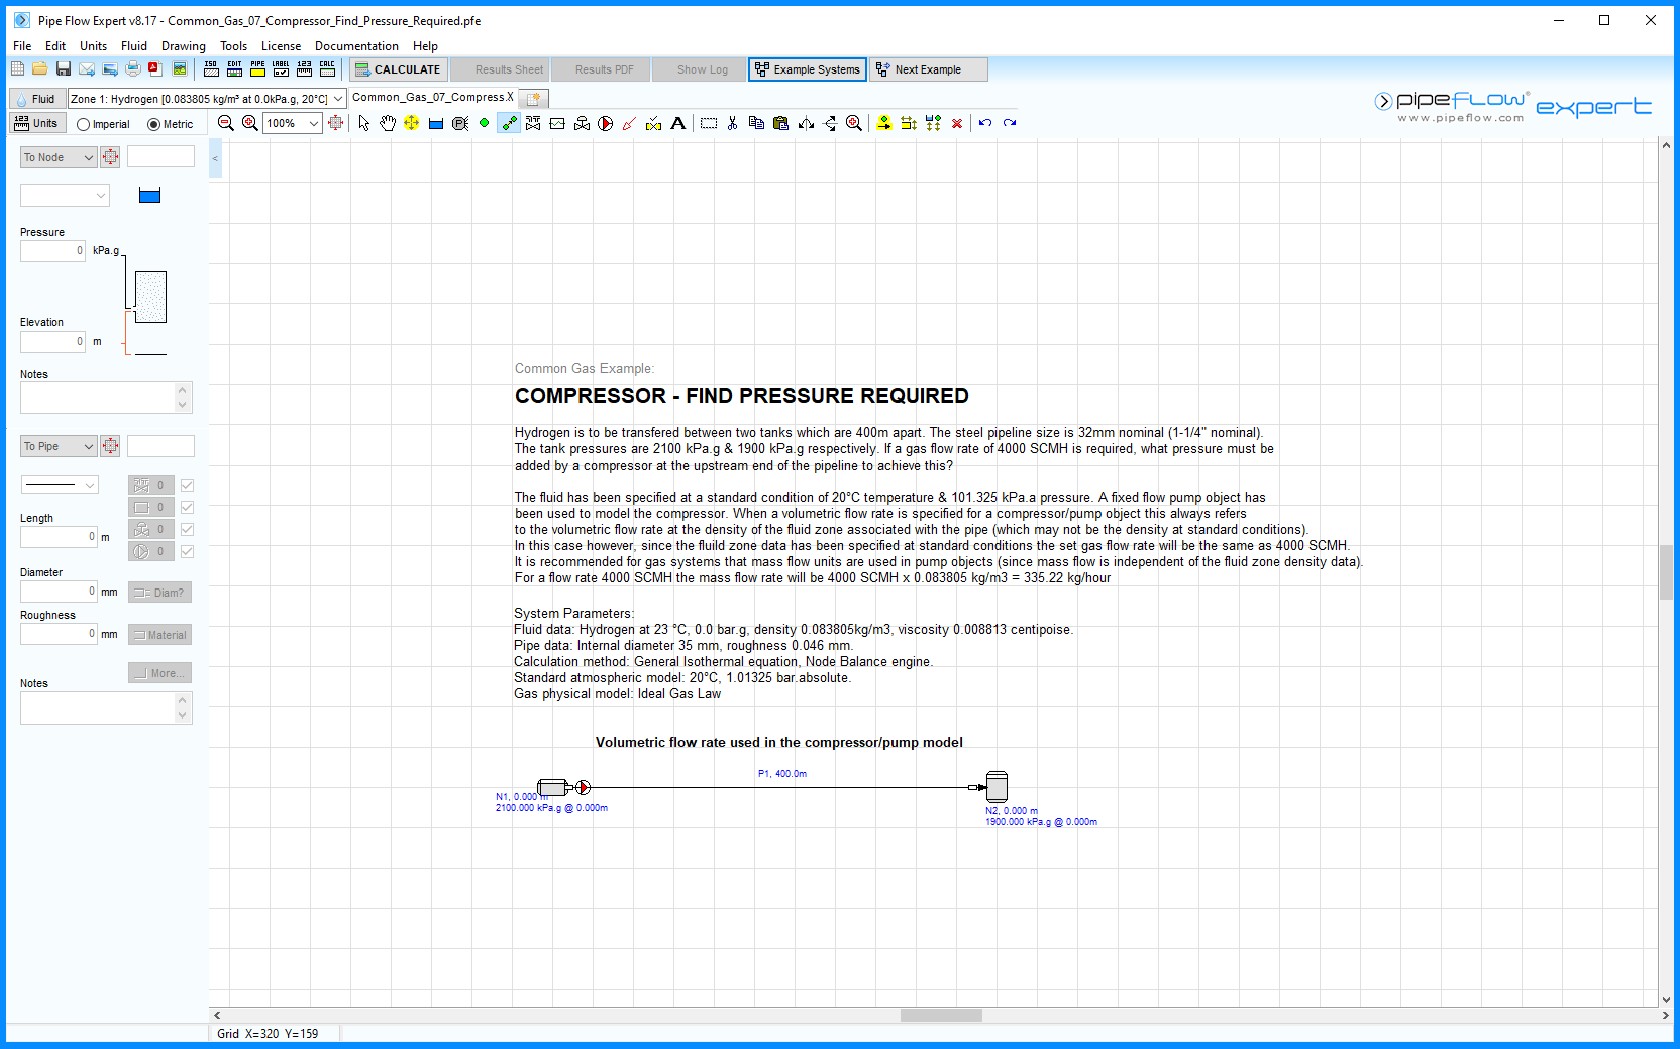Viewport: 1680px width, 1049px height.
Task: Click the undo arrow icon
Action: 985,123
